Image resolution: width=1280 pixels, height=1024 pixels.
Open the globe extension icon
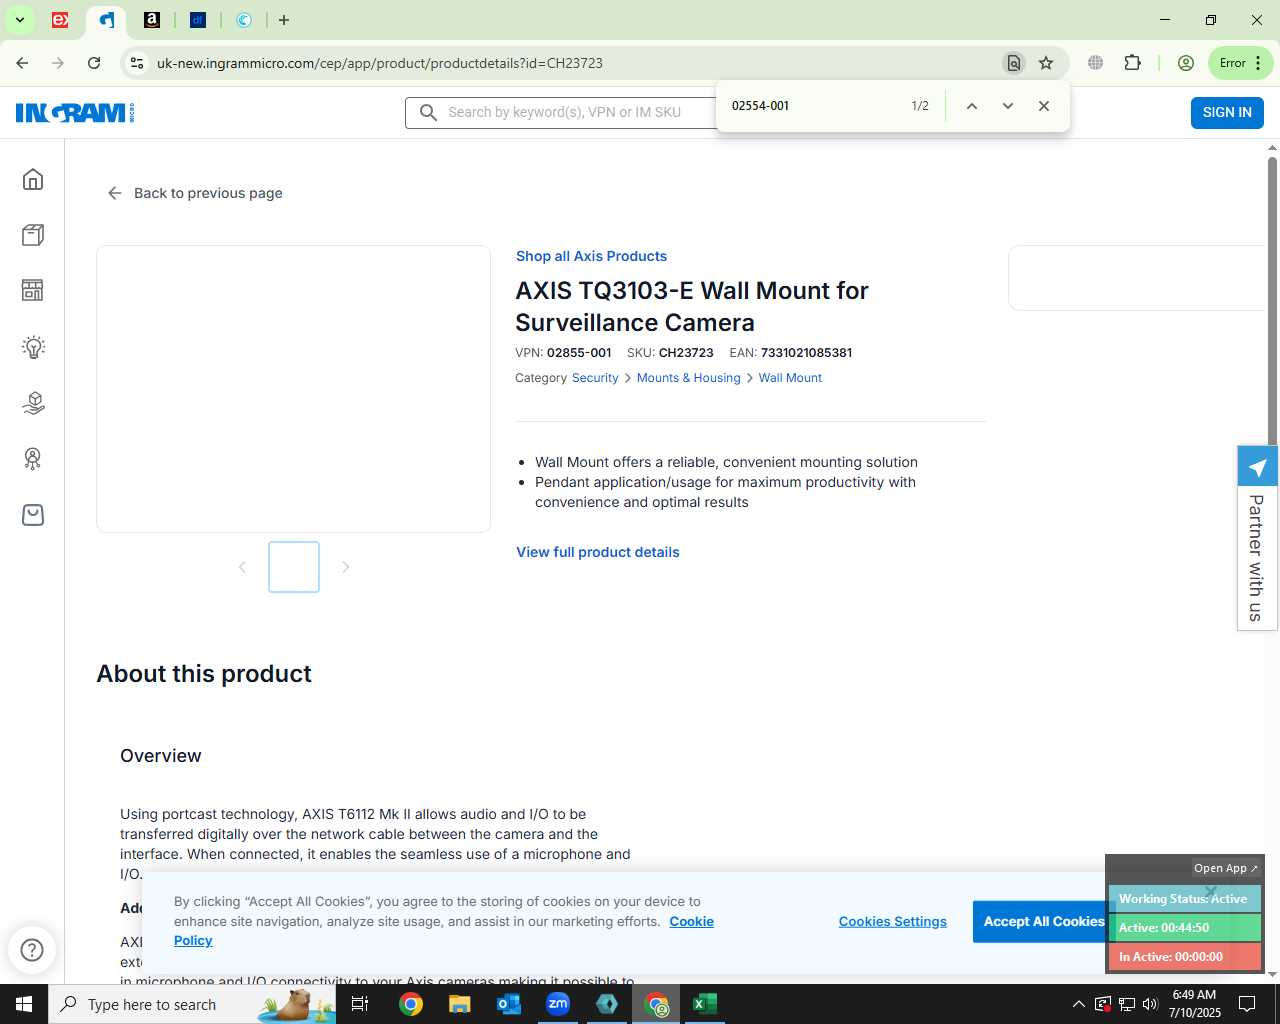[x=1096, y=63]
